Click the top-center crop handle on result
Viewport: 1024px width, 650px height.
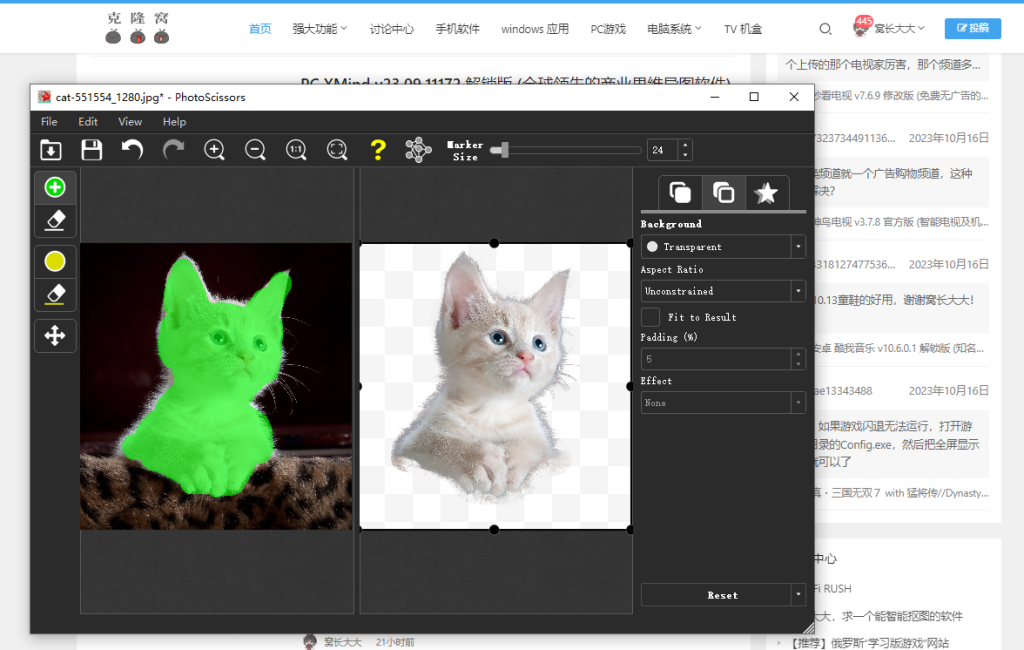tap(494, 244)
